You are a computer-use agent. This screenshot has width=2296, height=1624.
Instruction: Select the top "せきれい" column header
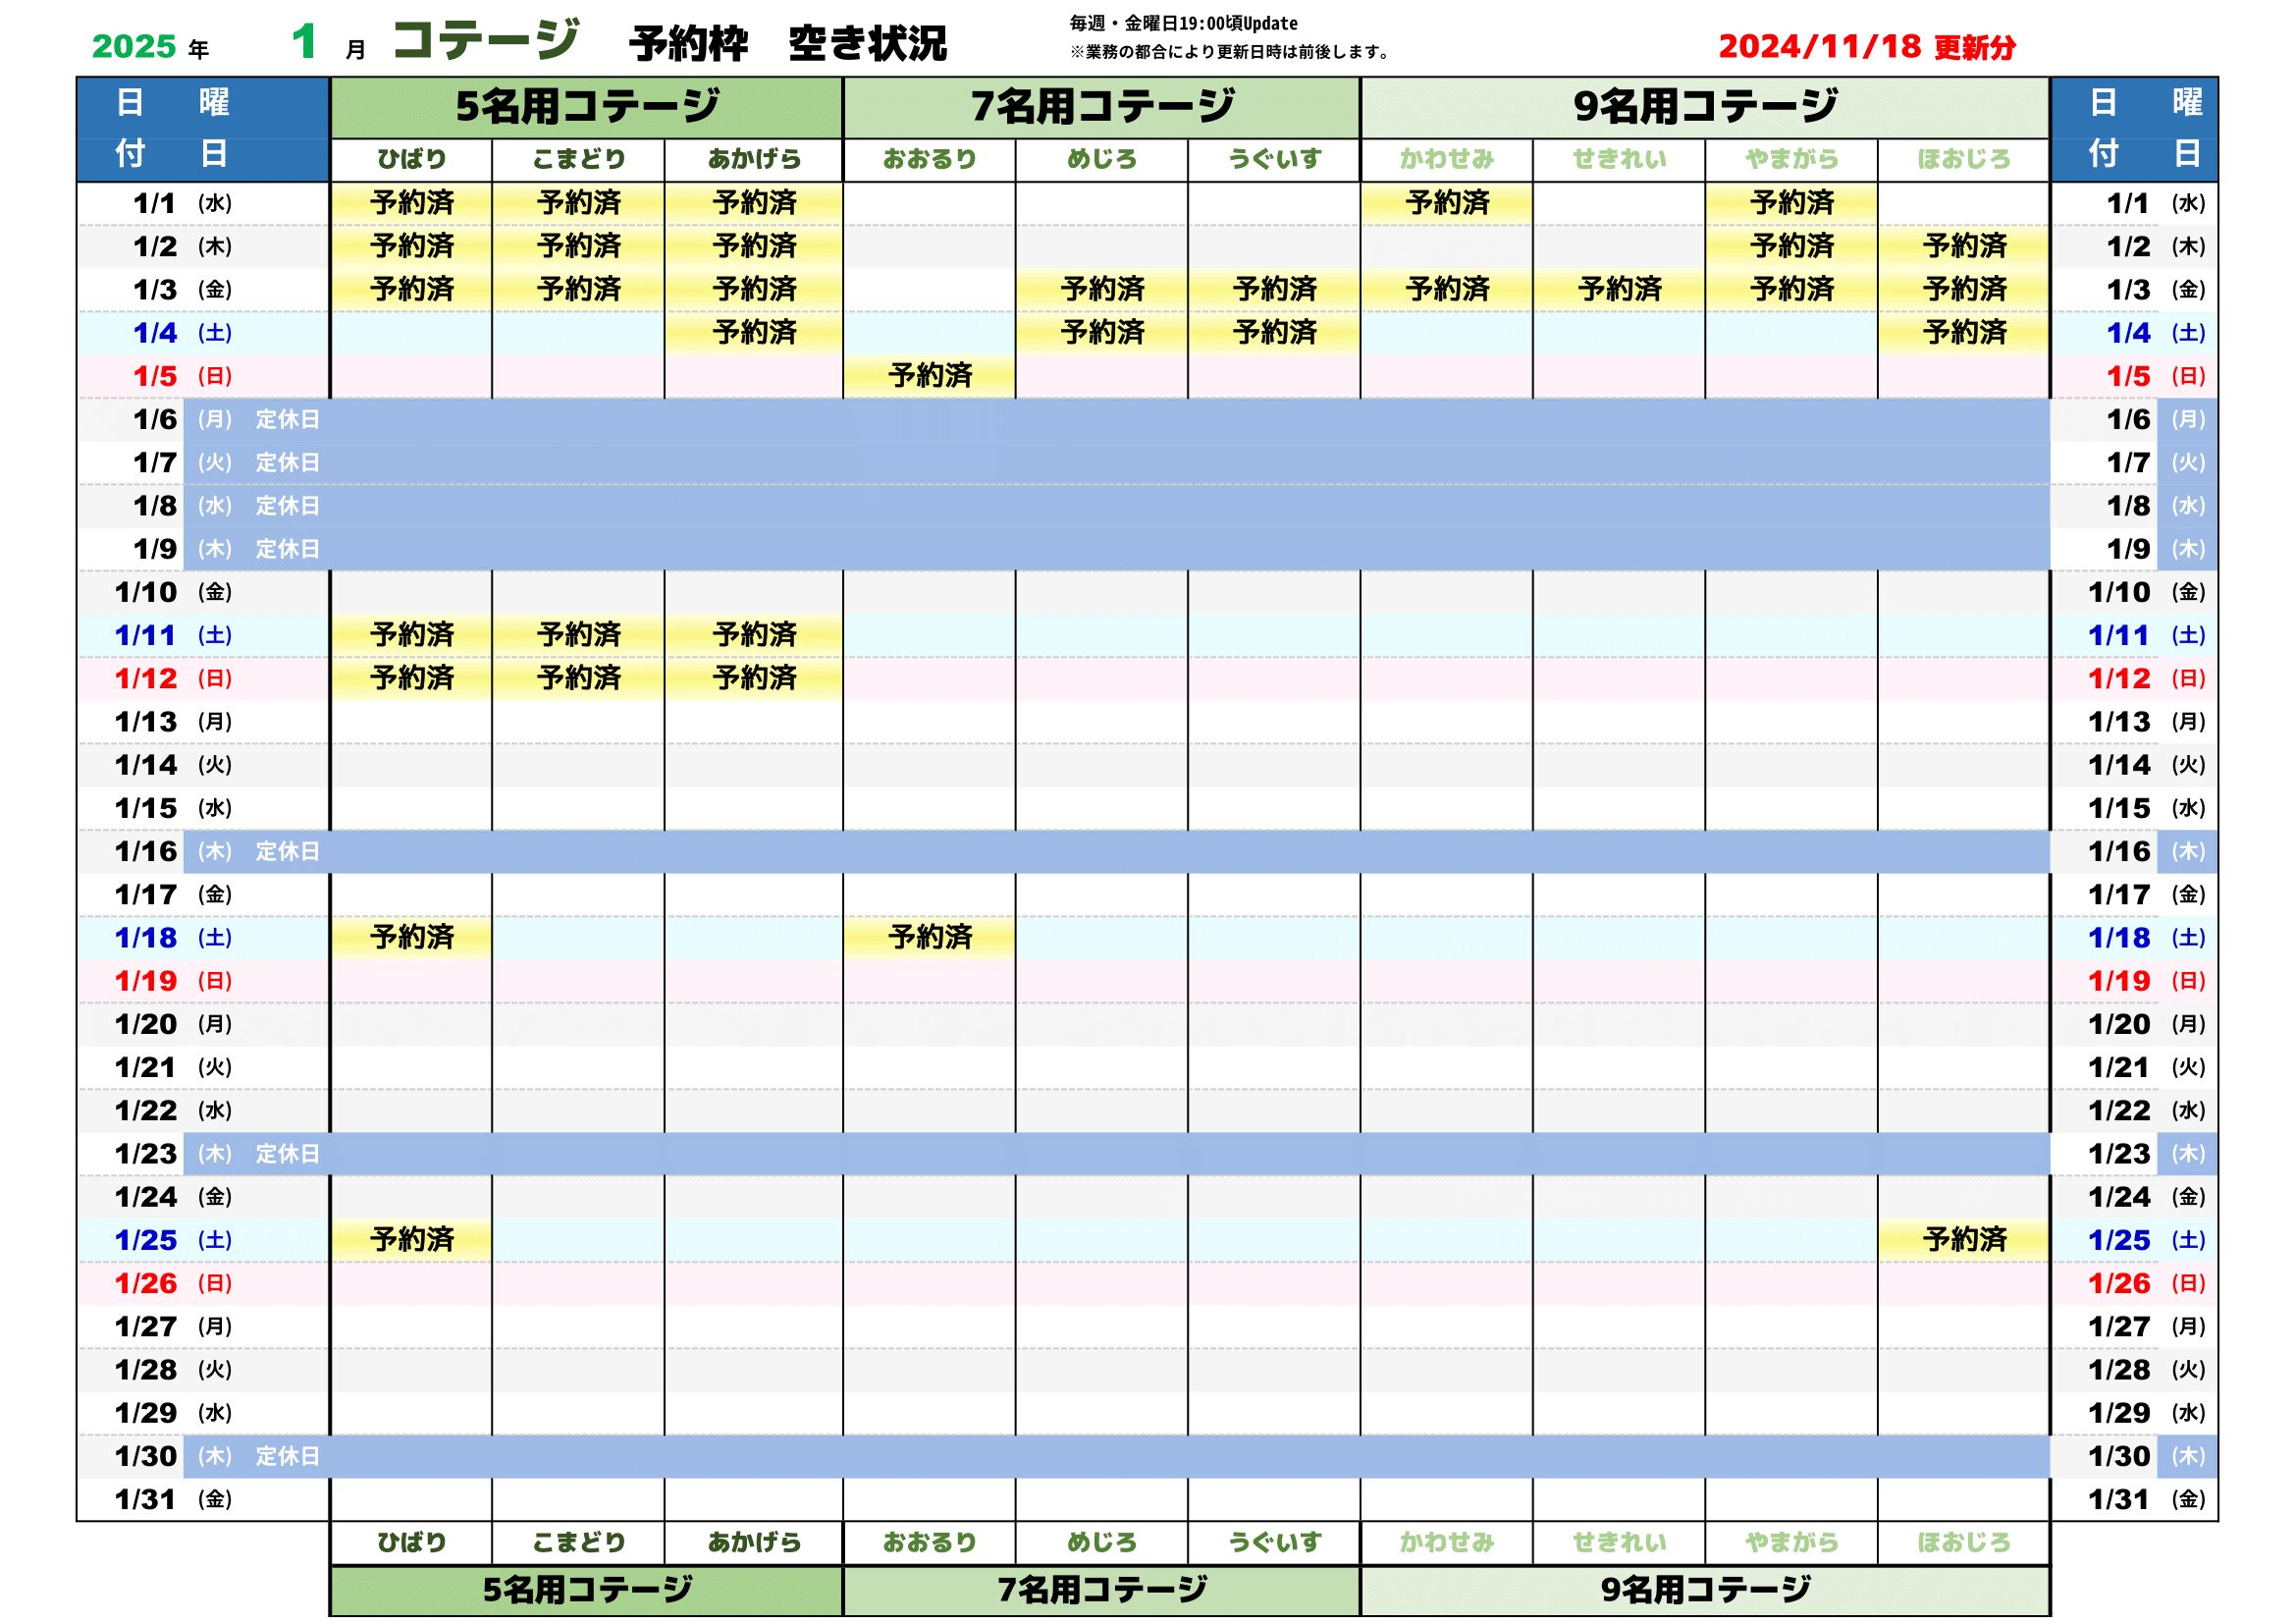click(x=1620, y=159)
